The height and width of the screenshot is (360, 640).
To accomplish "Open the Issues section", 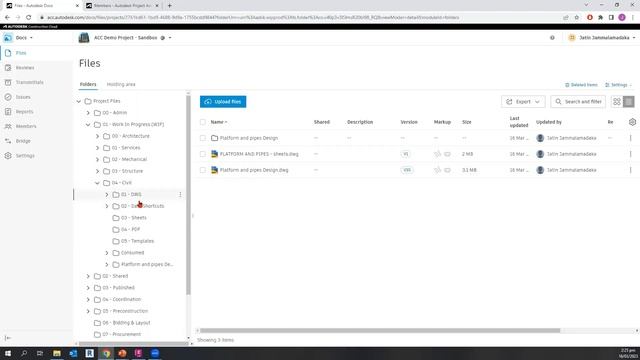I will click(x=23, y=97).
